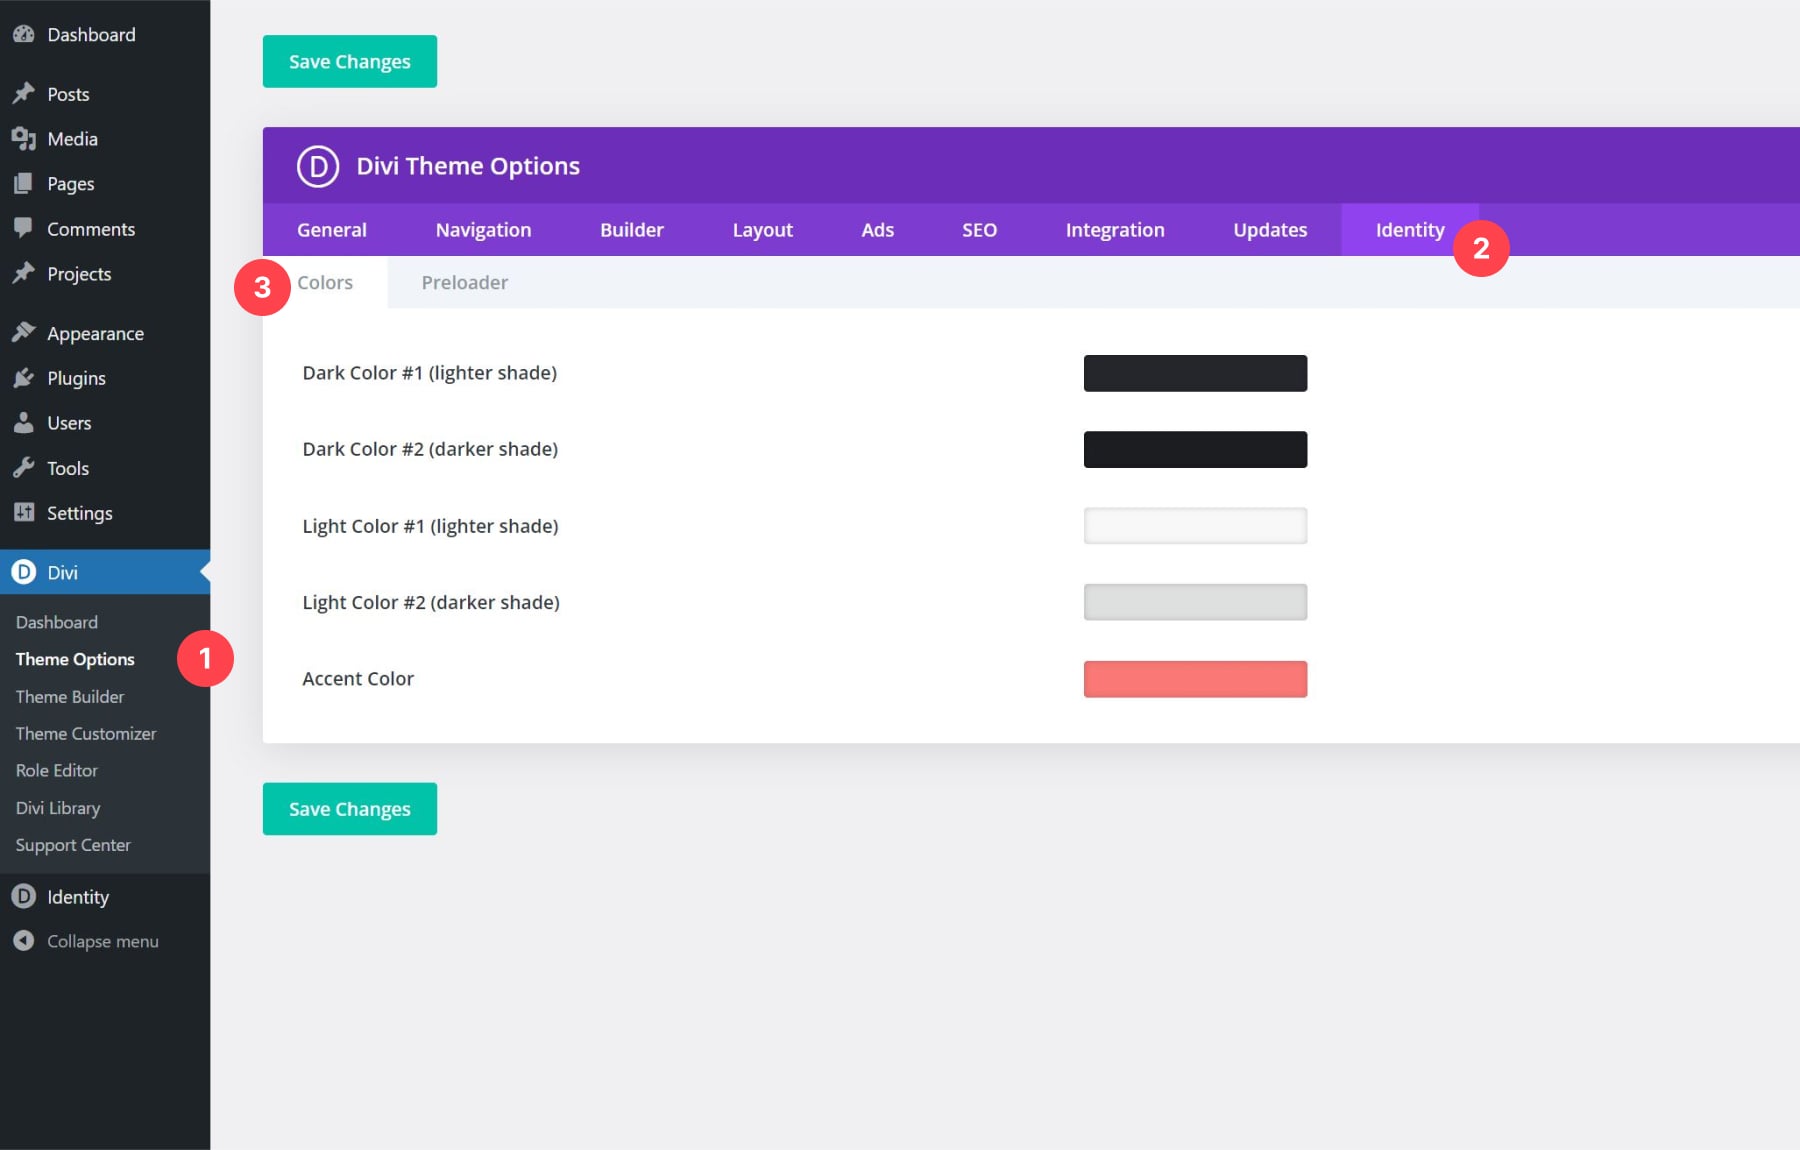This screenshot has height=1150, width=1800.
Task: Click the Divi logo icon in sidebar
Action: click(24, 572)
